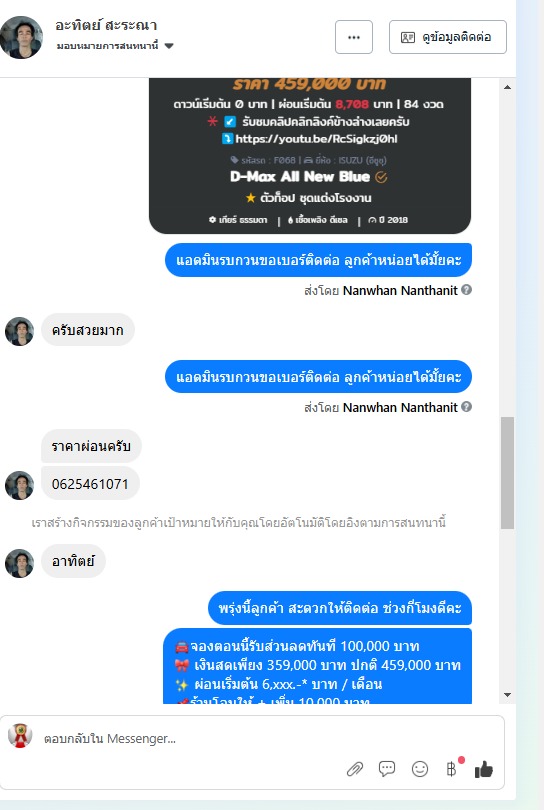Click the customer name อะทิตย์ สะระณา
Viewport: 544px width, 810px height.
(106, 25)
